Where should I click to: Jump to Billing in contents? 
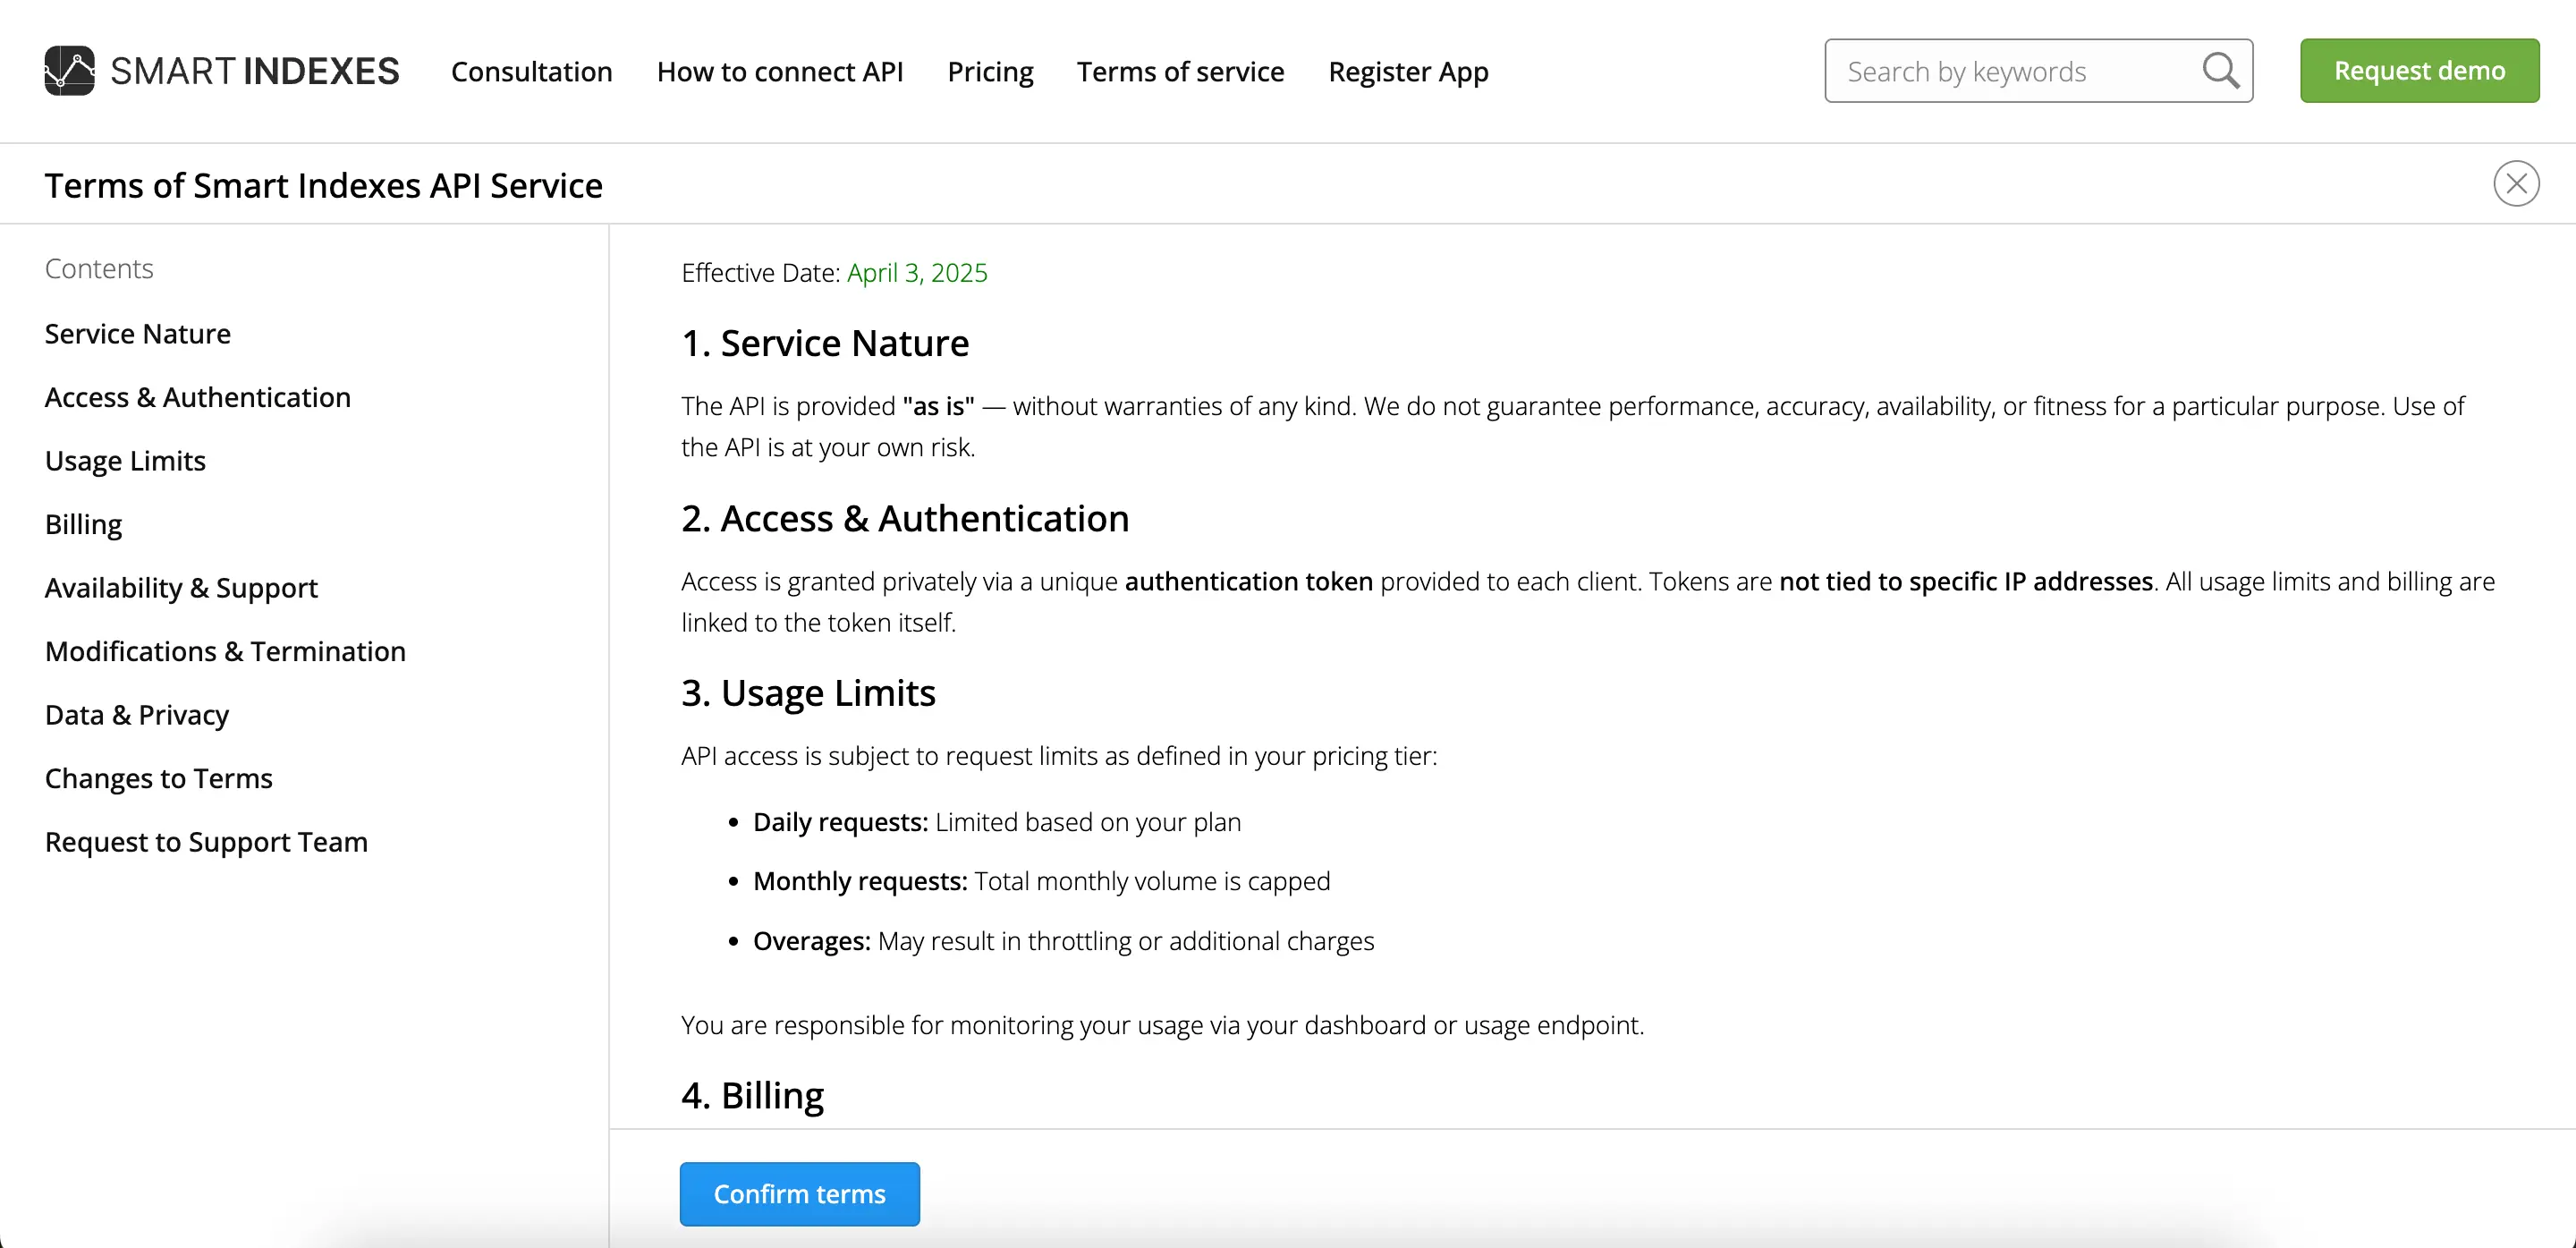[x=83, y=524]
